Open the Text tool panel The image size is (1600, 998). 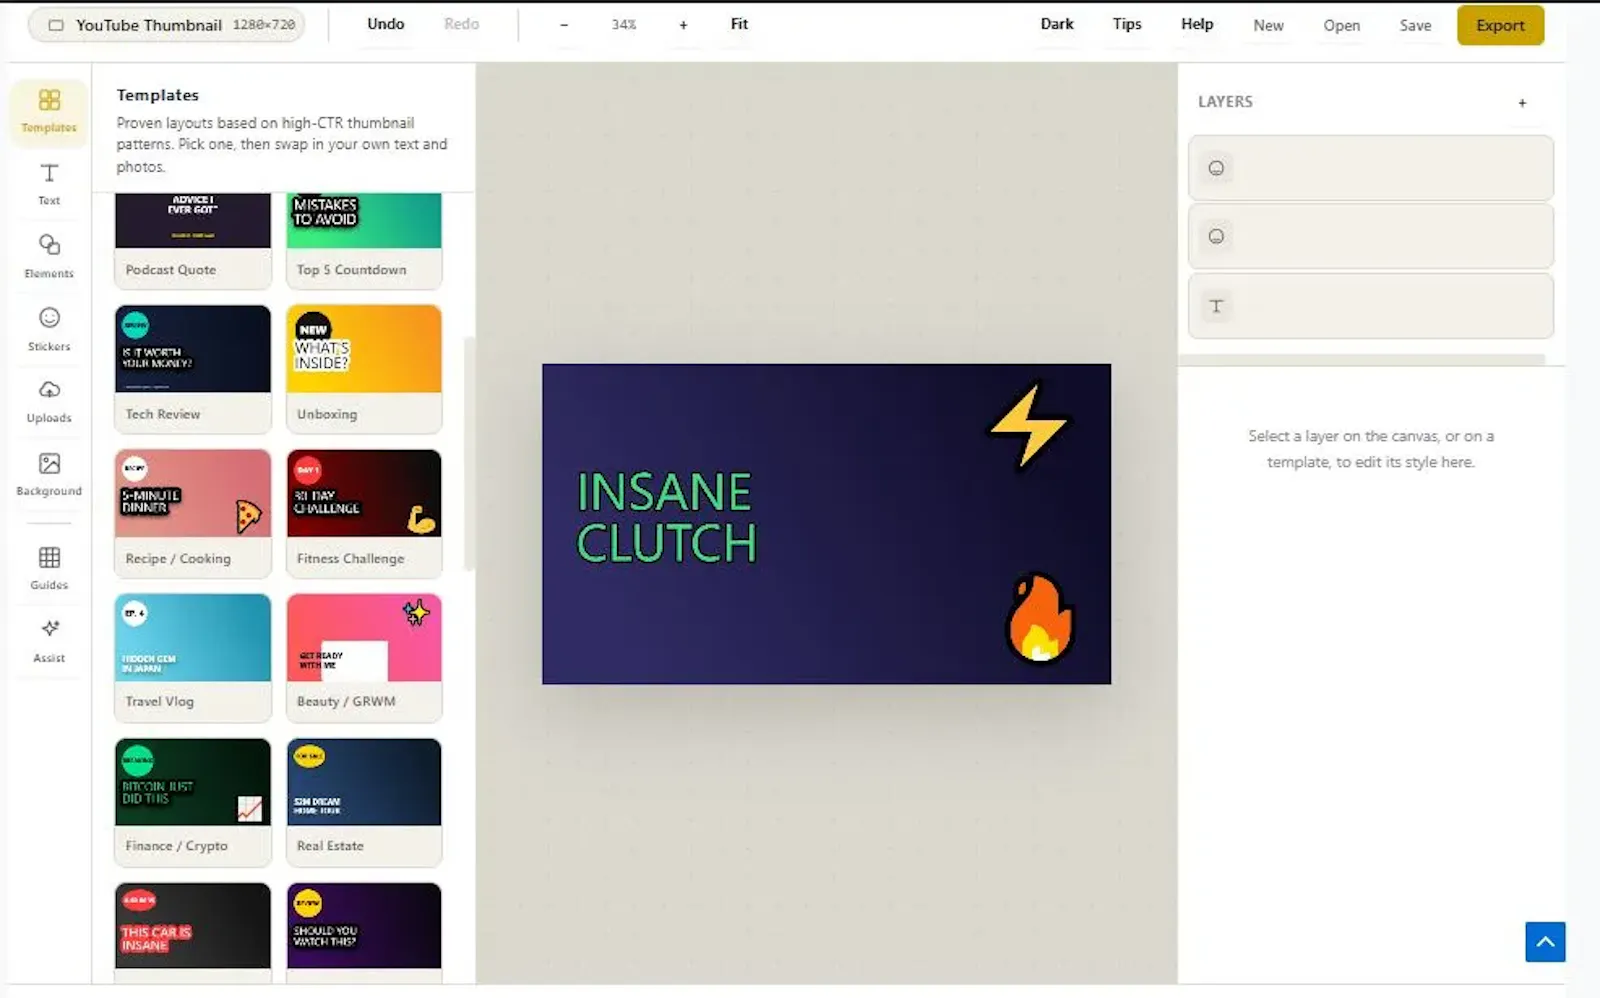point(49,184)
